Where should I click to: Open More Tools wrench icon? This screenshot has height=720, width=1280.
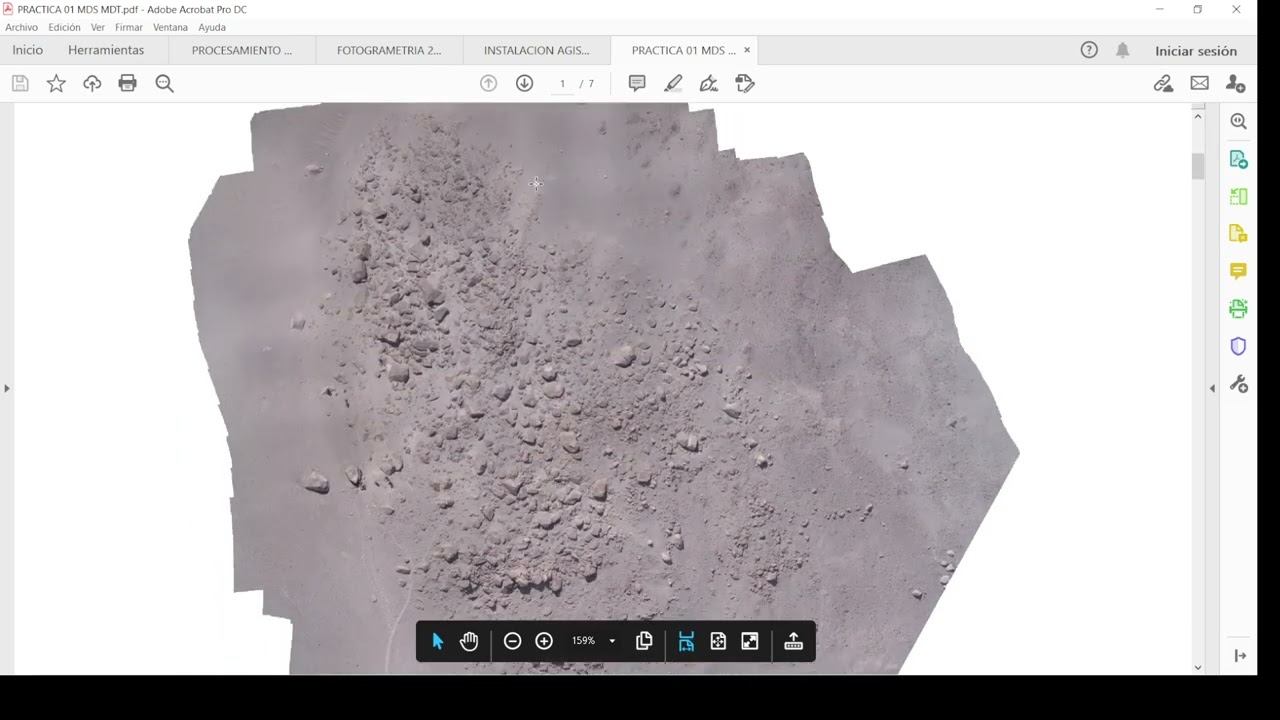[1238, 384]
